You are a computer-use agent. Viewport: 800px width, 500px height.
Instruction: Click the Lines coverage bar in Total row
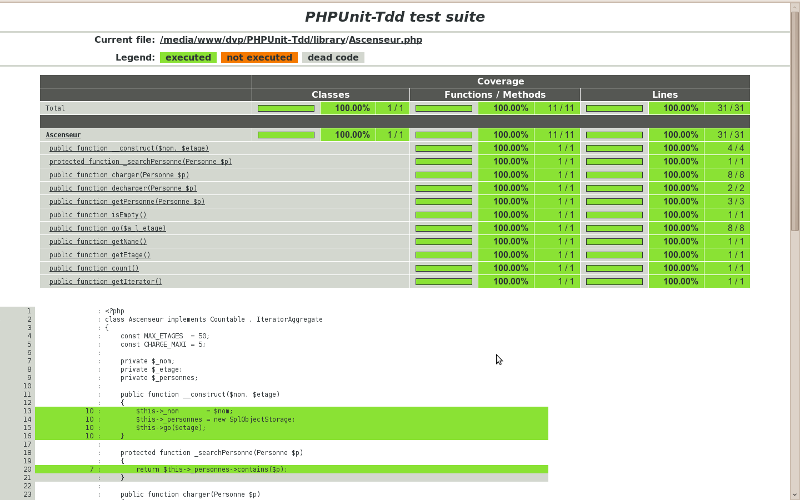coord(614,108)
